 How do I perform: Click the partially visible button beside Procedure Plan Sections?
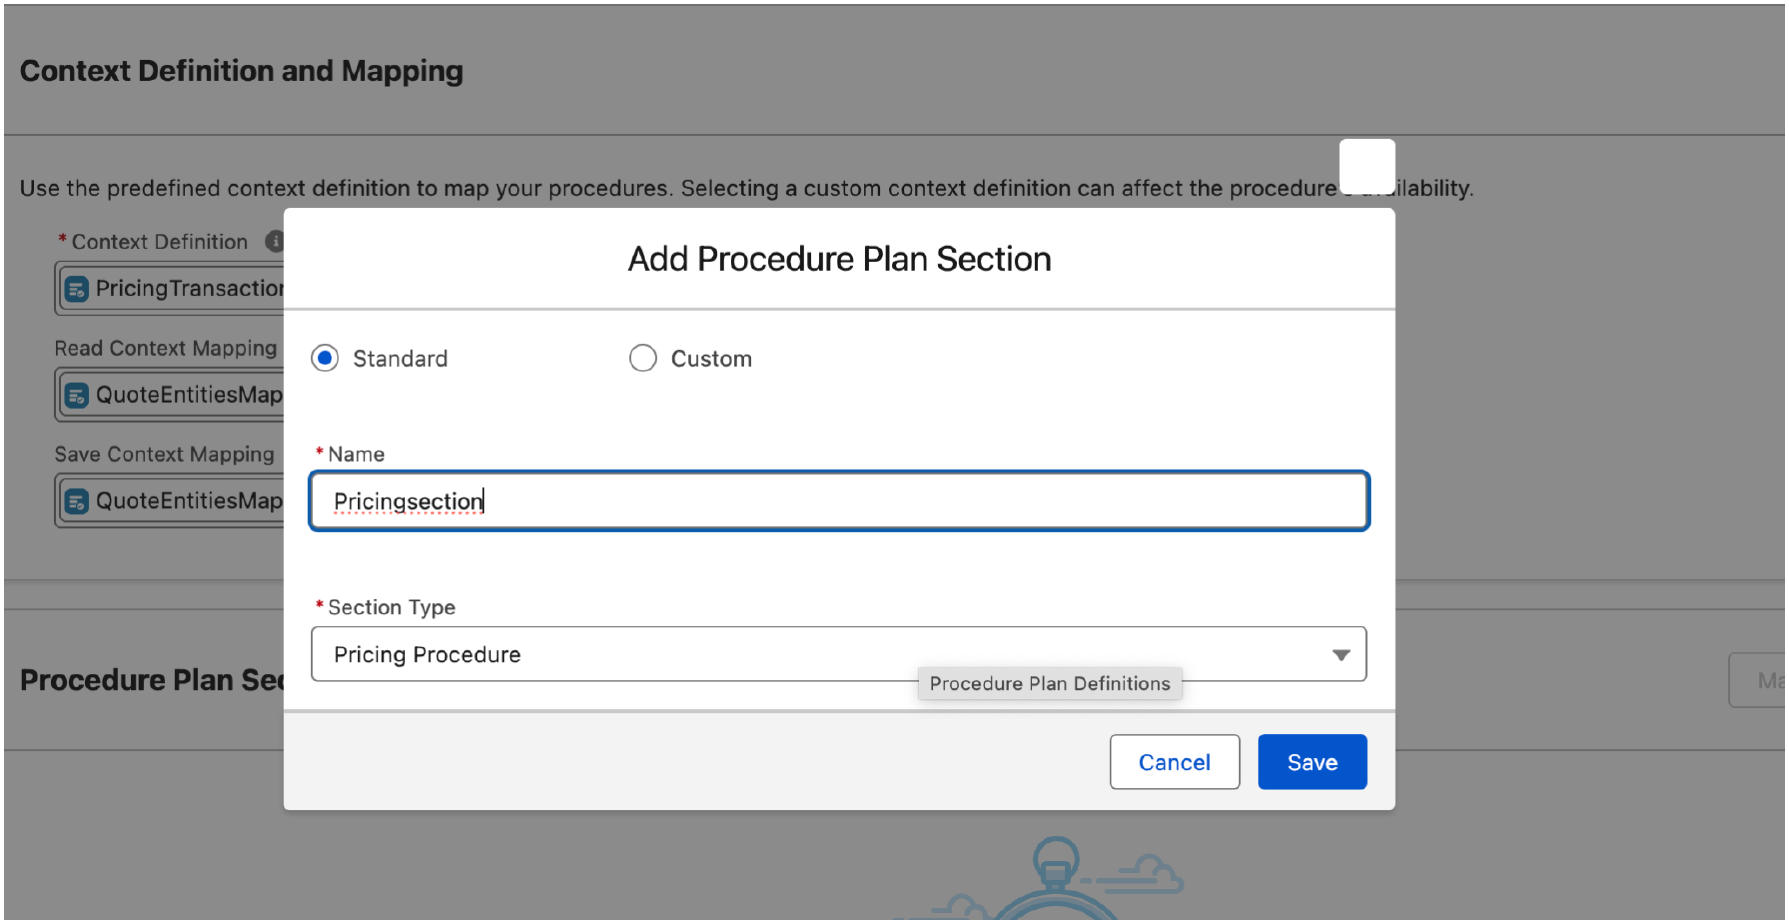click(x=1760, y=680)
